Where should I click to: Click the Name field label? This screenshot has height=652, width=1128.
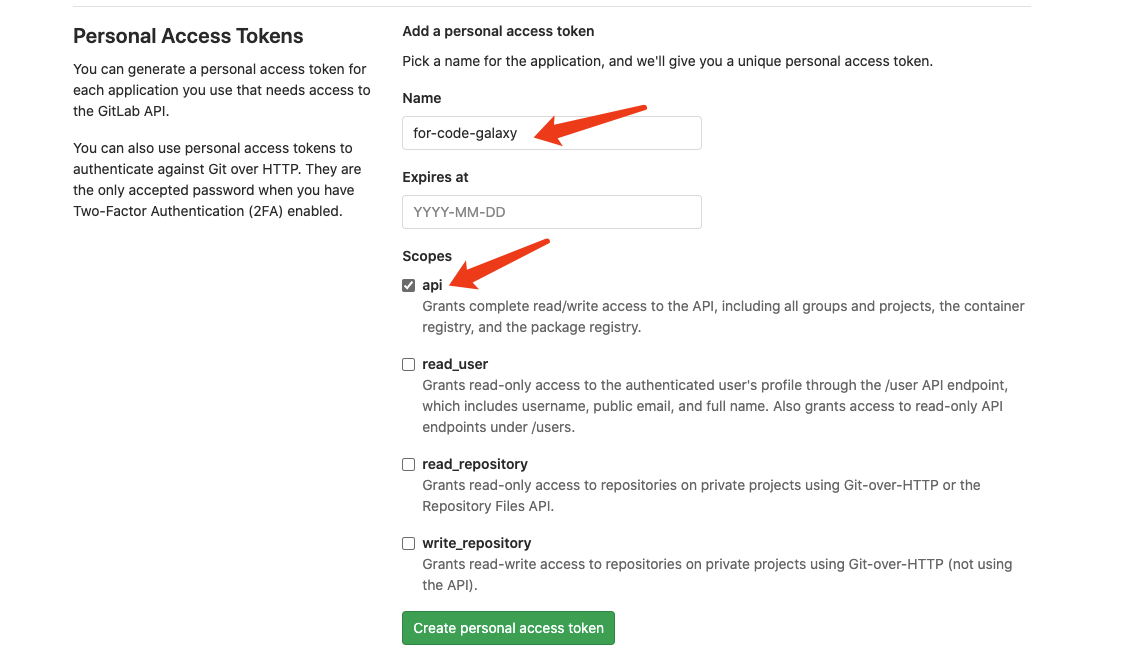tap(422, 98)
